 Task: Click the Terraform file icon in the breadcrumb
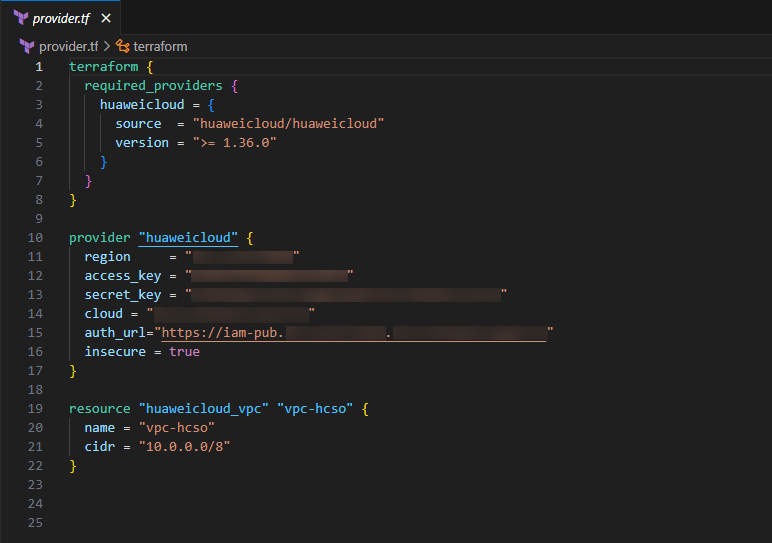pos(26,46)
